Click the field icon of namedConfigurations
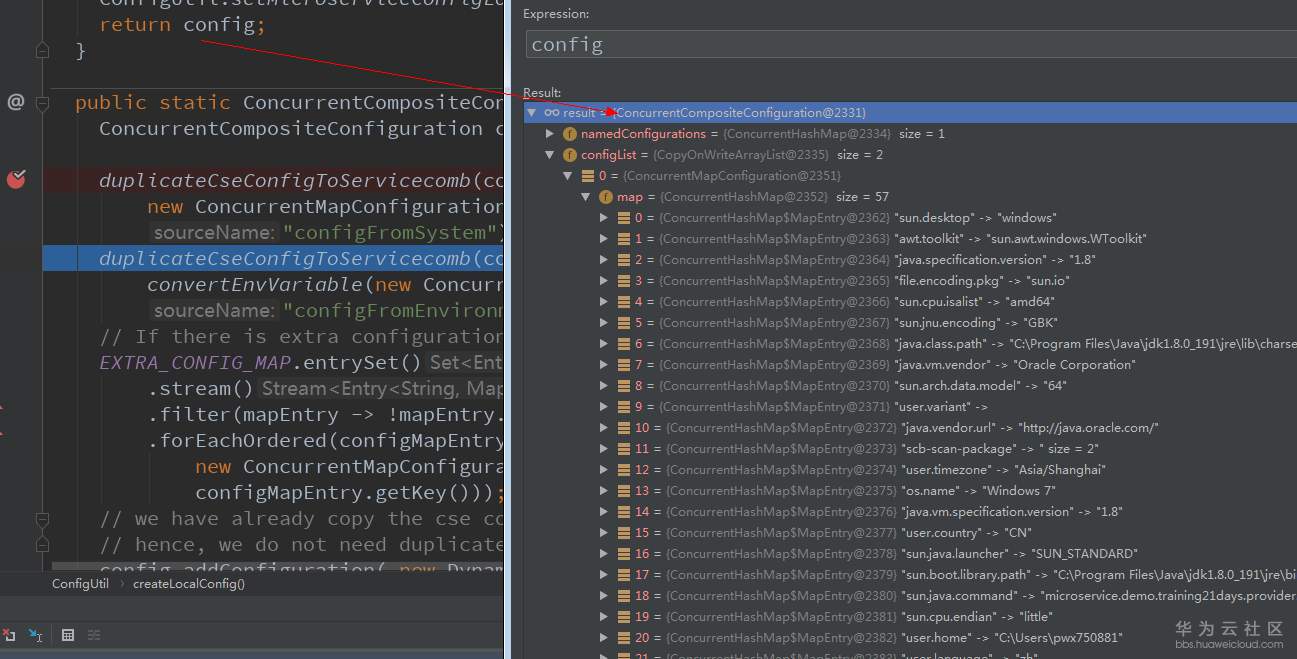This screenshot has width=1297, height=659. coord(570,134)
